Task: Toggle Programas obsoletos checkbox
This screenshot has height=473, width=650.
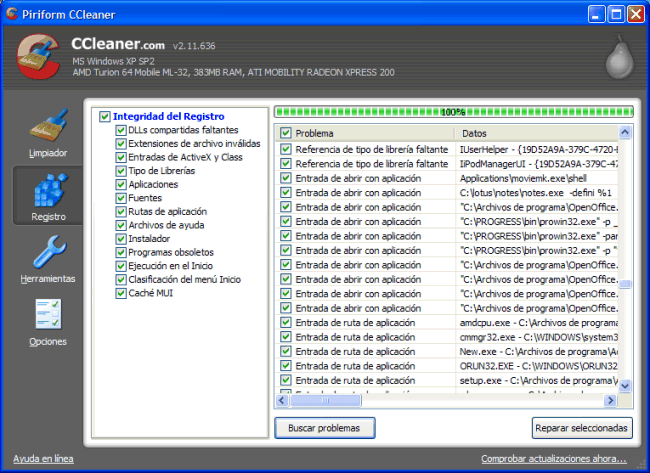Action: coord(121,252)
